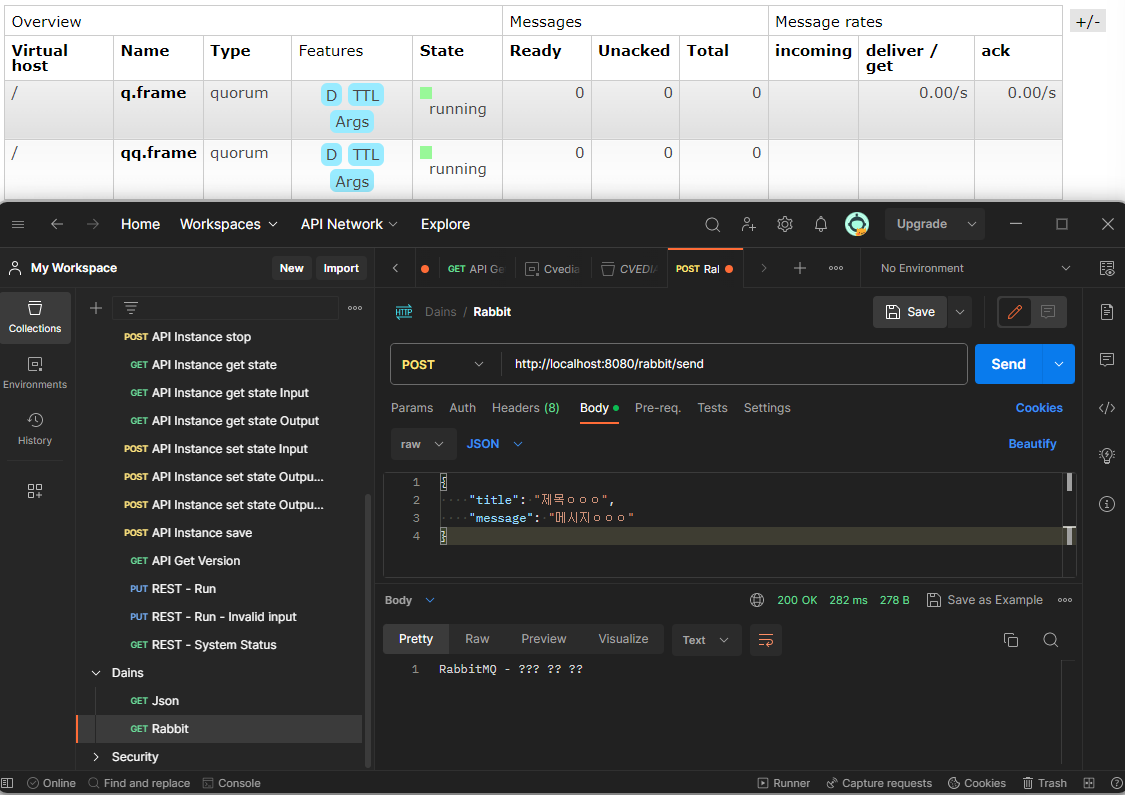Open the response Text format dropdown
Viewport: 1125px width, 795px height.
pos(705,640)
